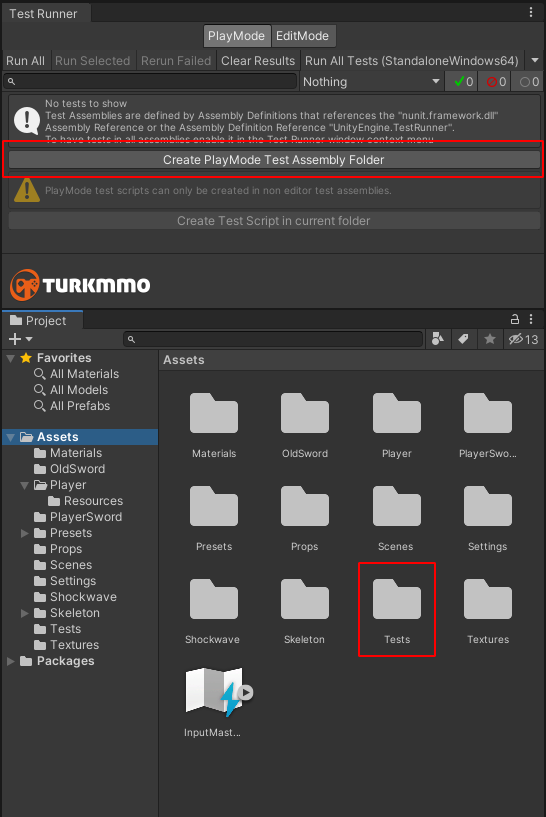Select the PlayMode tab
This screenshot has width=546, height=817.
(x=237, y=36)
